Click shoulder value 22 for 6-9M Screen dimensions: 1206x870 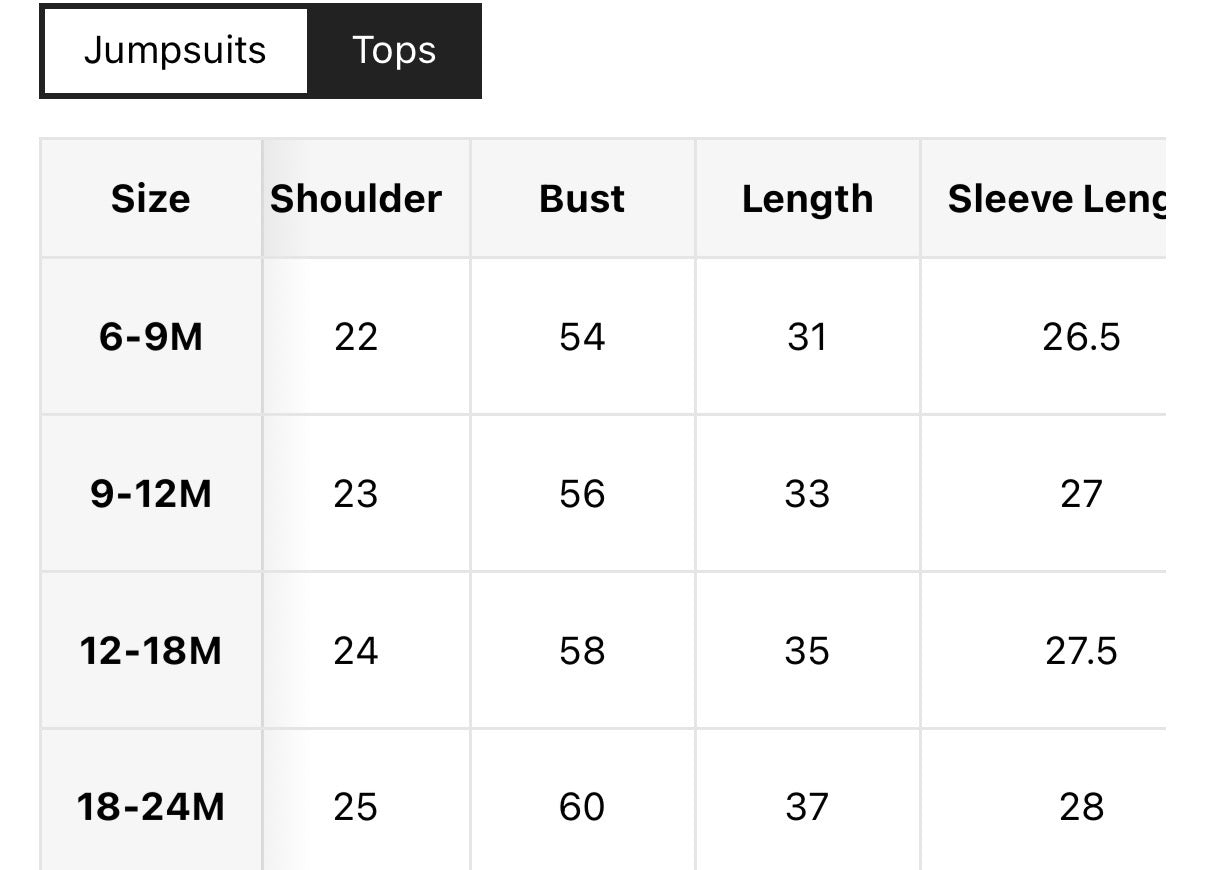(356, 337)
